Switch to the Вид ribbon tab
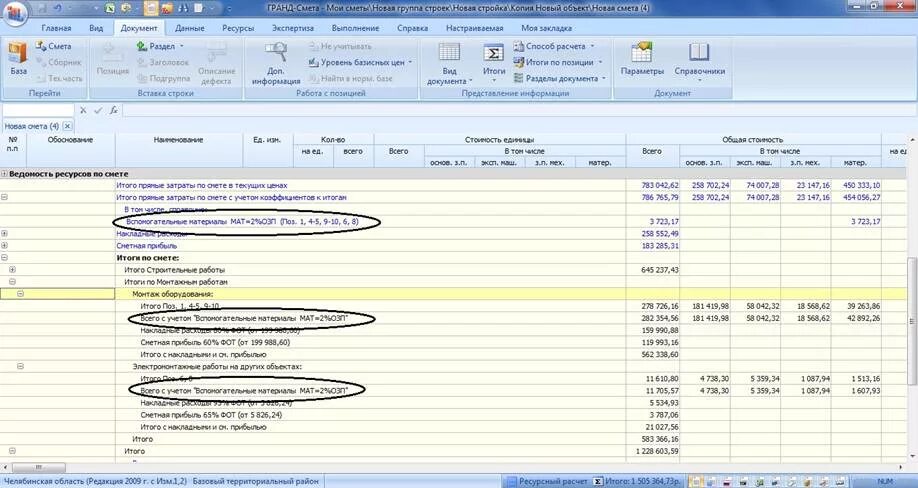The height and width of the screenshot is (488, 918). [x=96, y=28]
